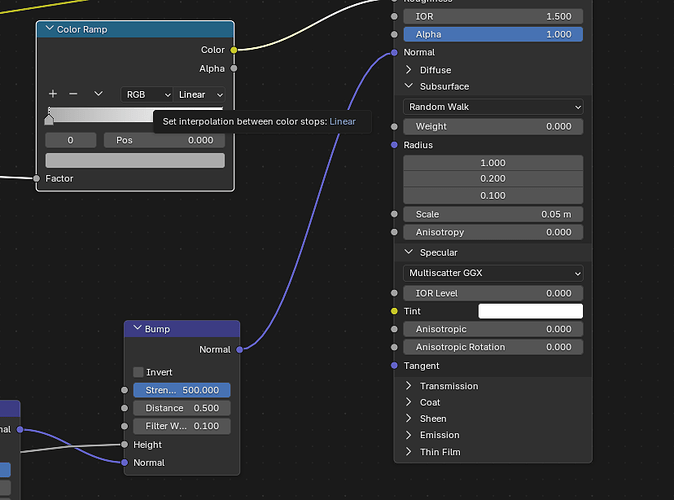Edit the Subsurface Weight field
Screen dimensions: 674x500
(x=493, y=126)
